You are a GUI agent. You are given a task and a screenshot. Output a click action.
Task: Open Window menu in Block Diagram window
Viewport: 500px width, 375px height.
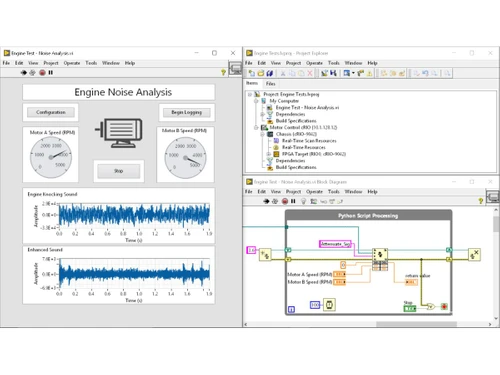point(353,191)
